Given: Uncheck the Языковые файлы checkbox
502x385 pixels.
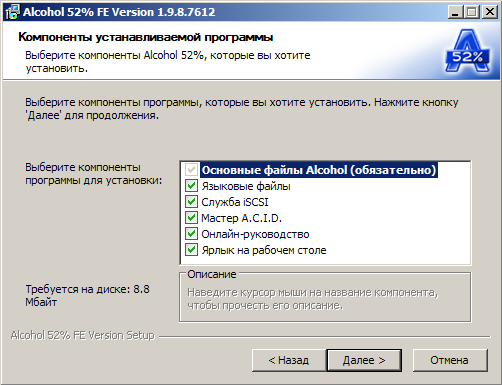Looking at the screenshot, I should click(x=191, y=186).
